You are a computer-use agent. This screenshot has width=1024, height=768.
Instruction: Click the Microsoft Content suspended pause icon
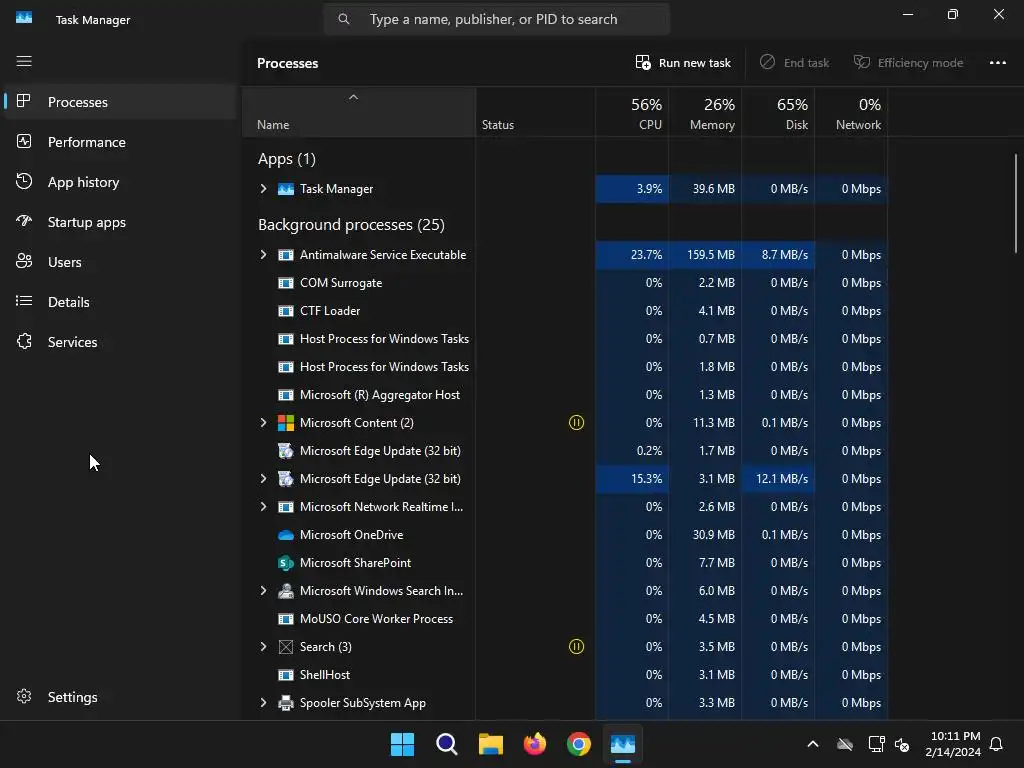click(576, 423)
